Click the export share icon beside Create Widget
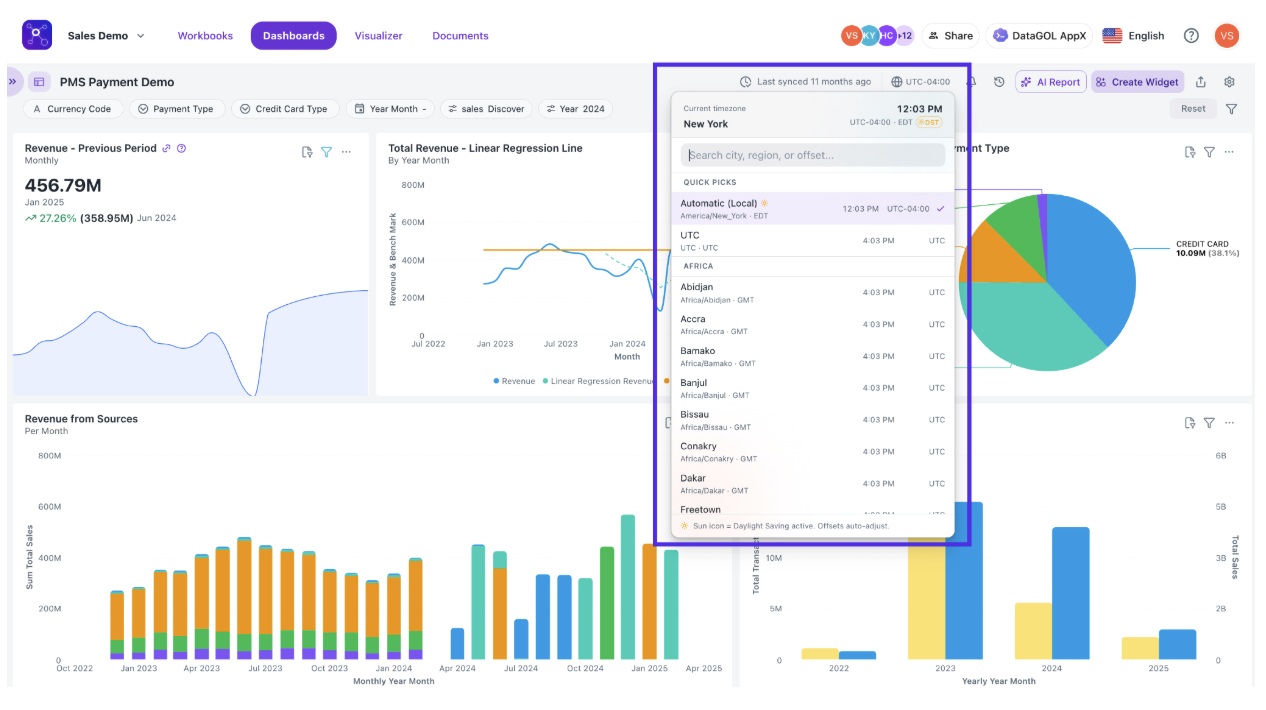The height and width of the screenshot is (710, 1266). (1201, 82)
